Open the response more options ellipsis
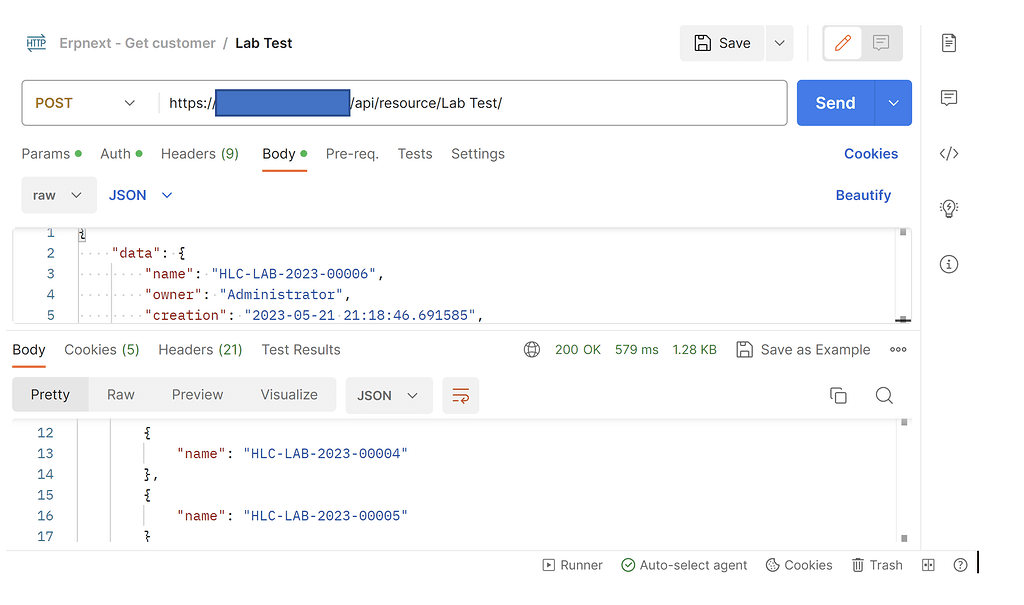 click(898, 350)
